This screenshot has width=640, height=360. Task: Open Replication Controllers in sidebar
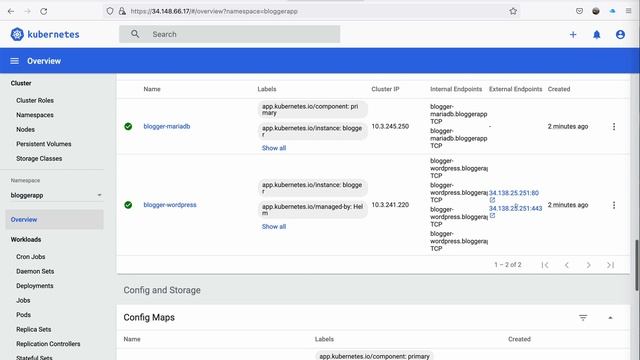pos(48,344)
